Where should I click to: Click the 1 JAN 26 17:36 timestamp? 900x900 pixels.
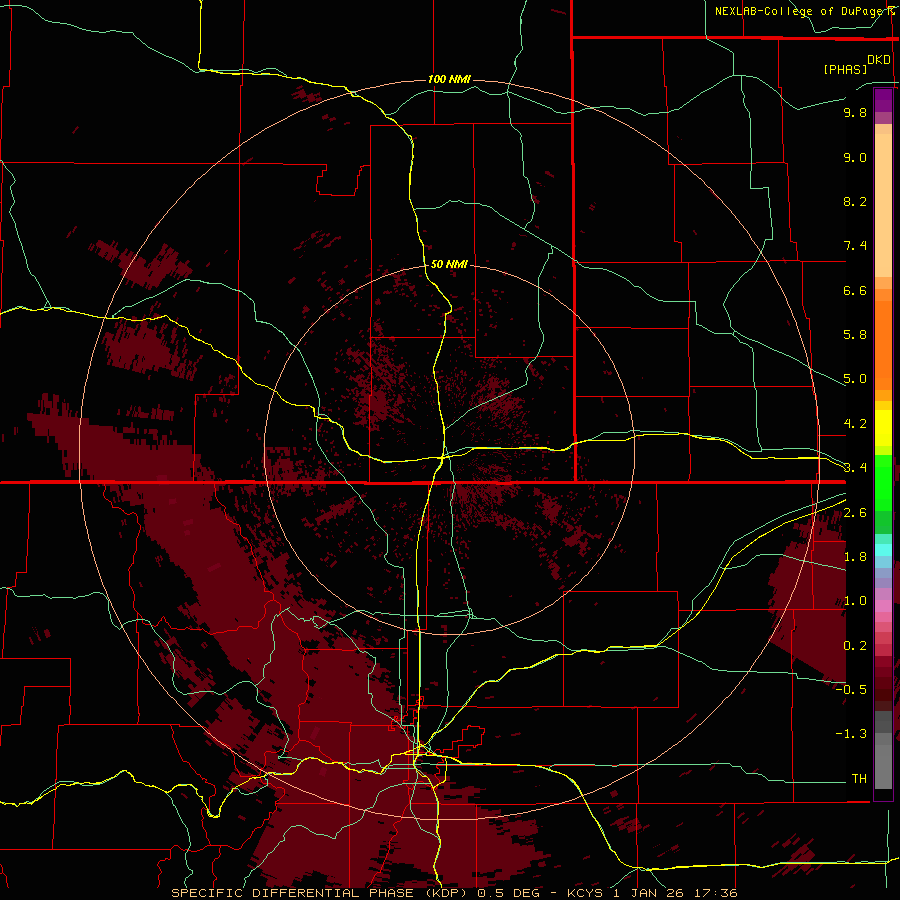click(x=676, y=893)
